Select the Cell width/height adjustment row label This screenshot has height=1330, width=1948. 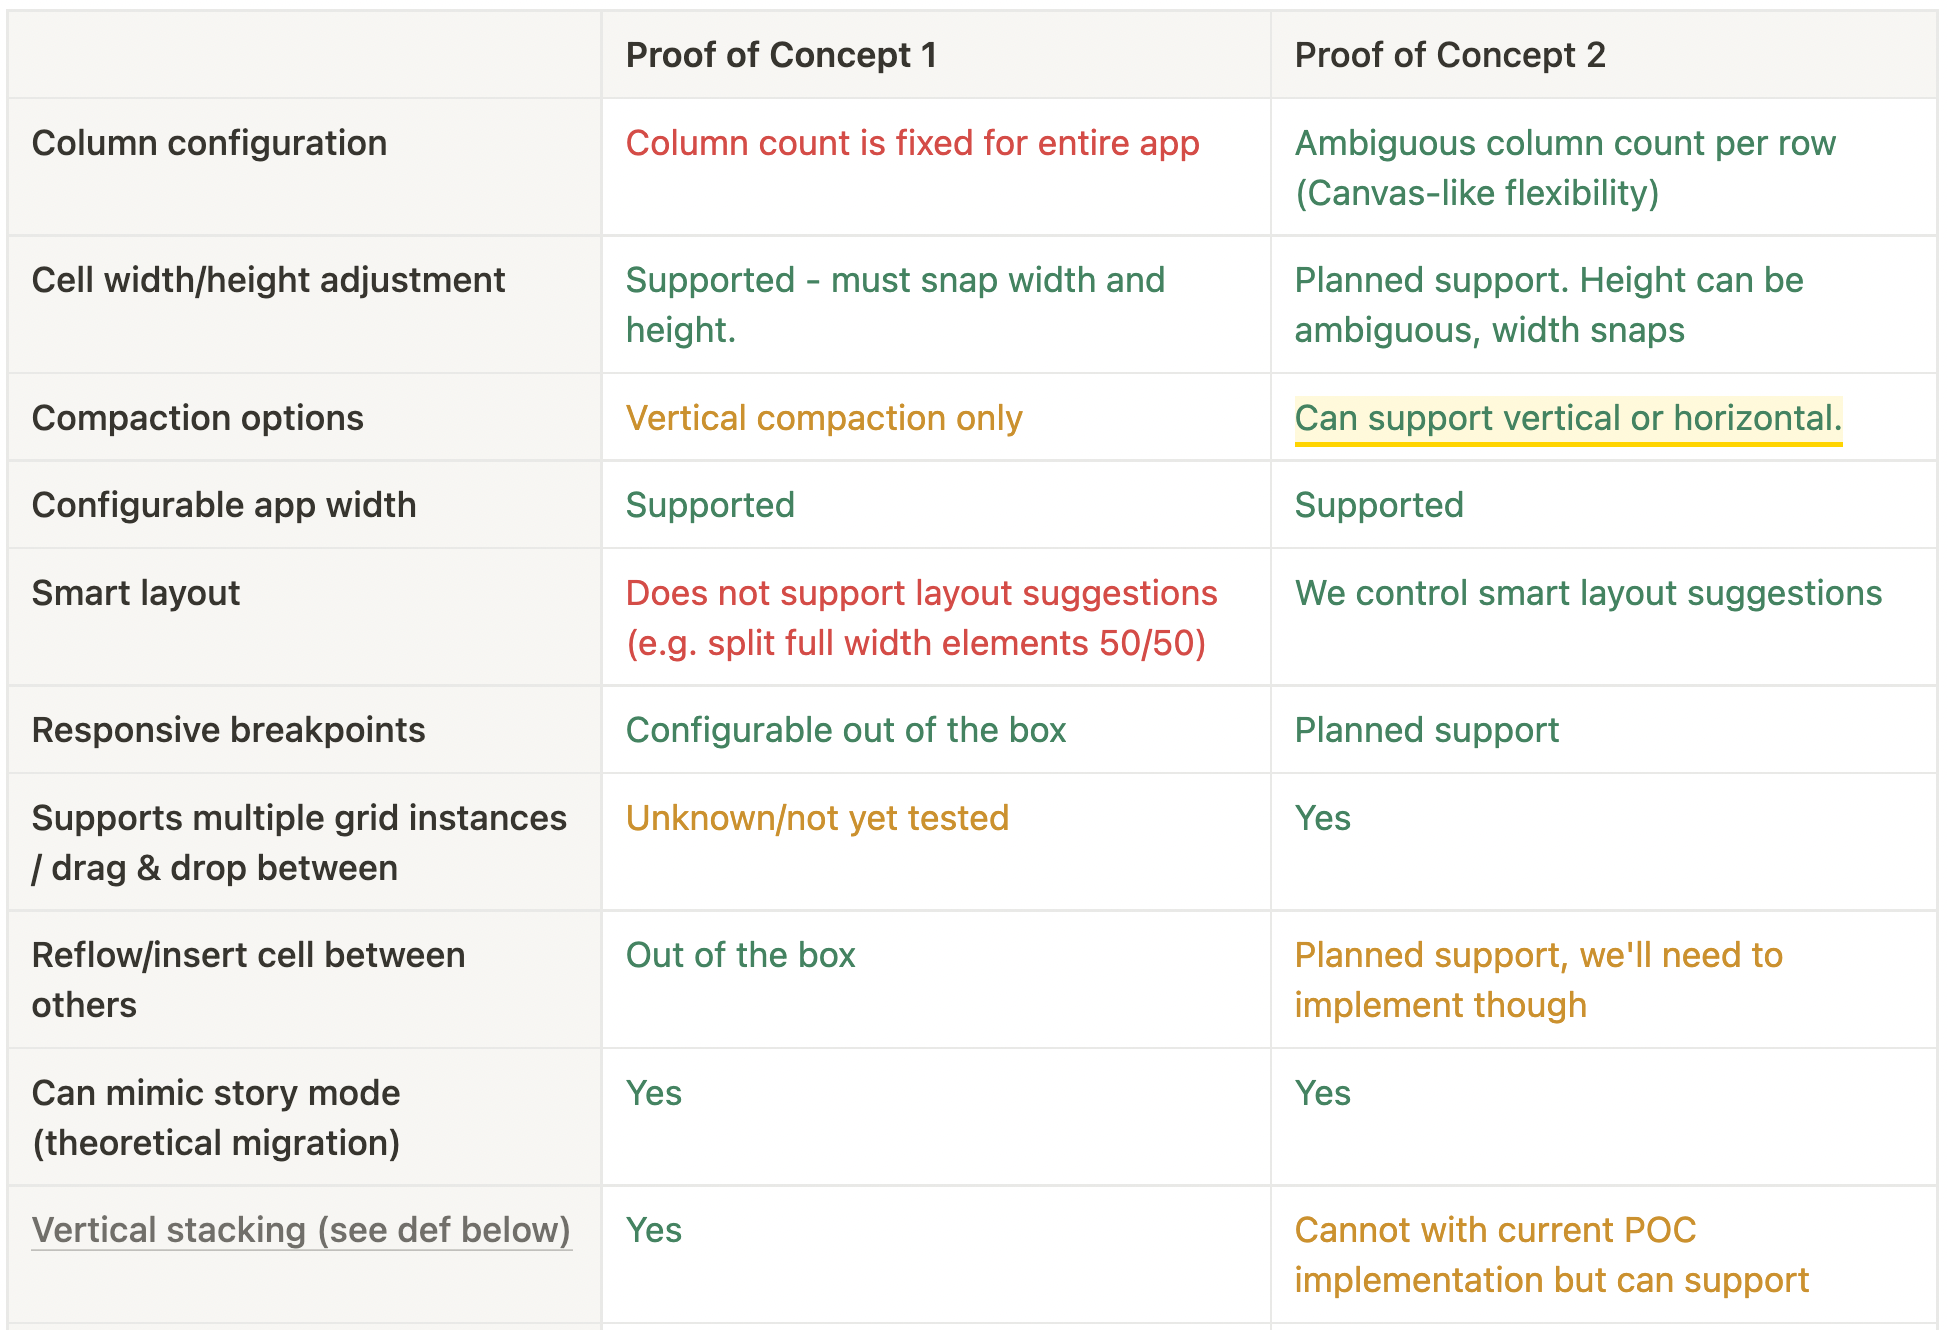point(268,280)
